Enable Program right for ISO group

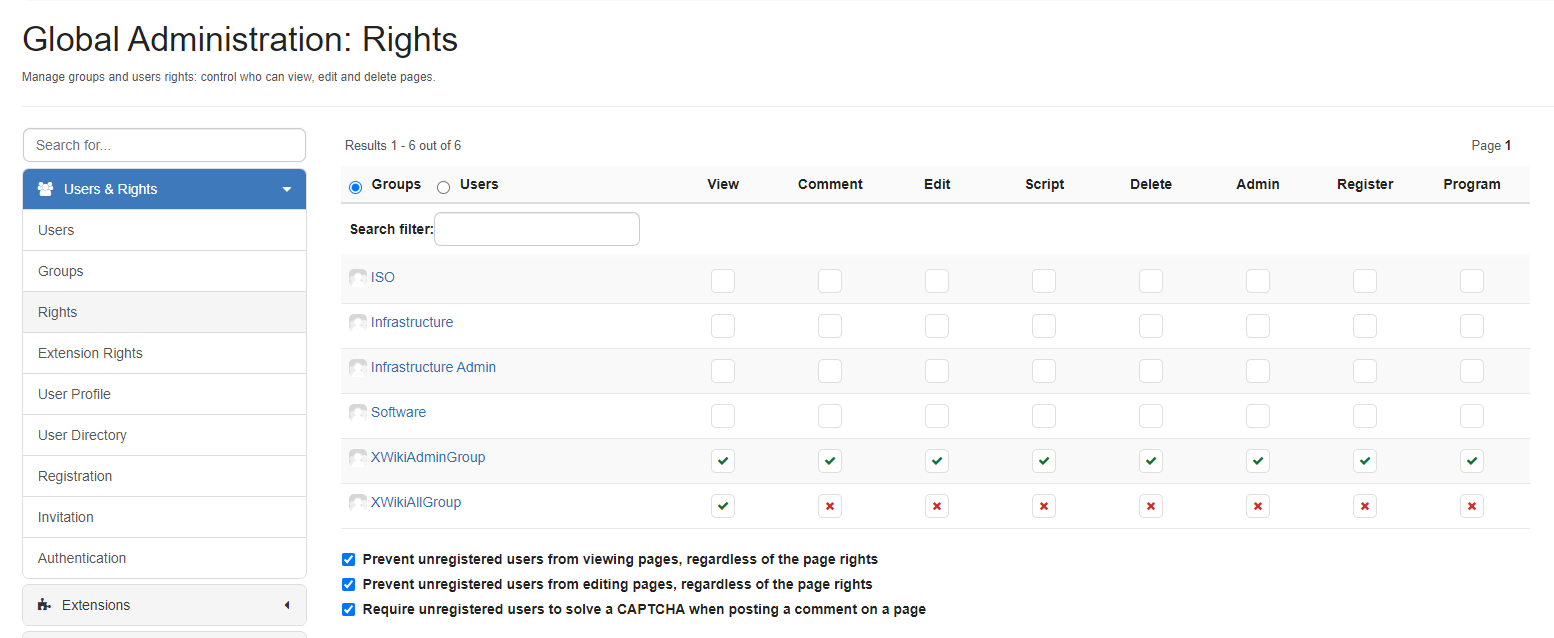click(x=1472, y=281)
